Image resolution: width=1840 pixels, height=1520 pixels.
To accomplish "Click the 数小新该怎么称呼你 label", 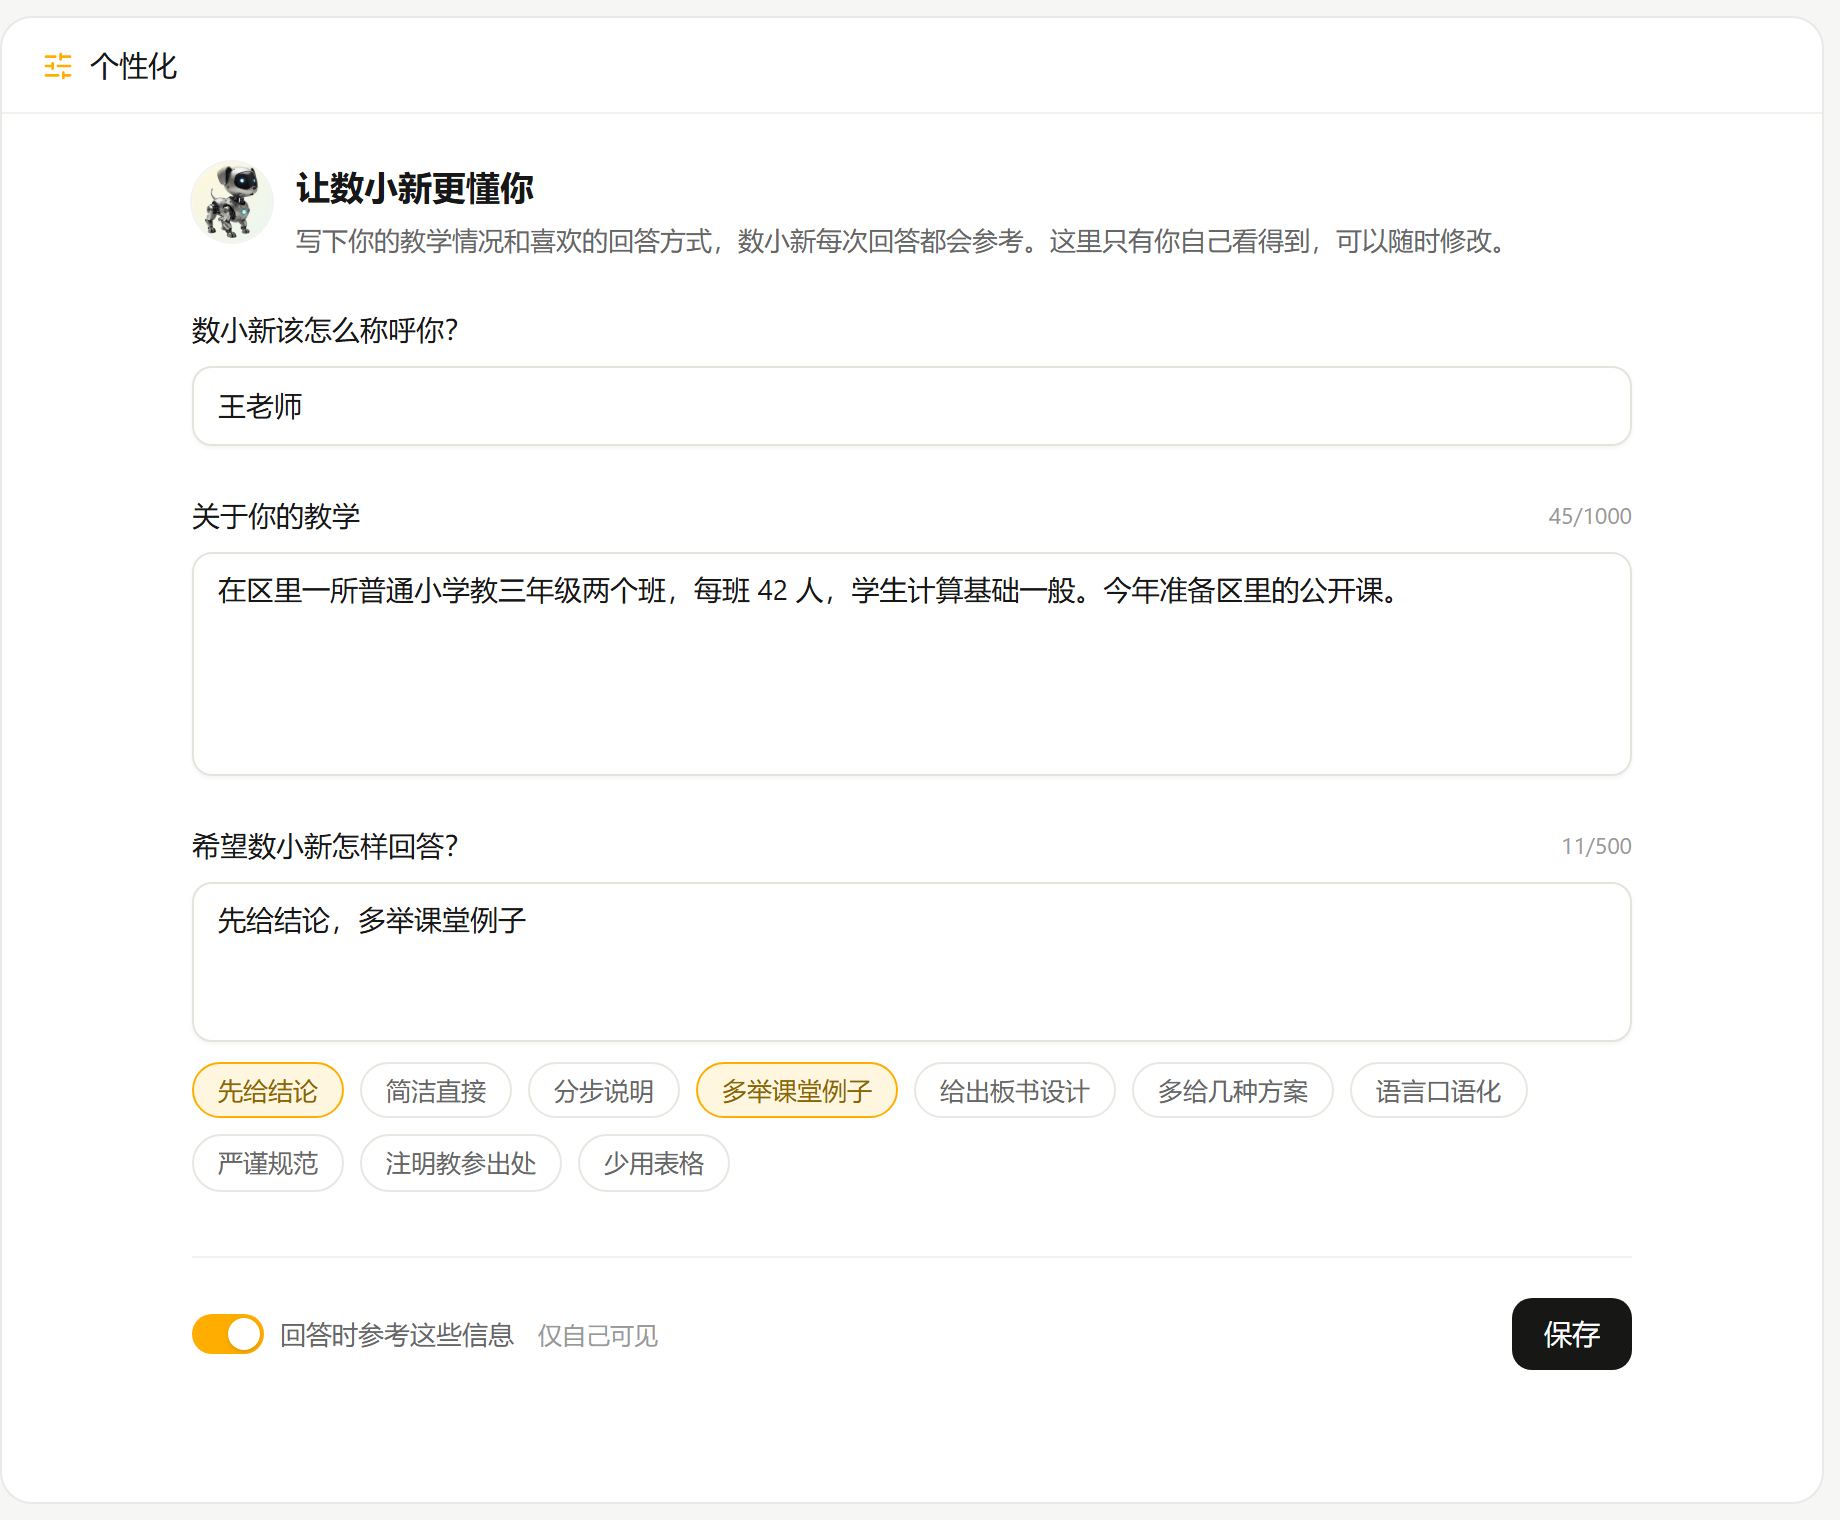I will [x=325, y=330].
